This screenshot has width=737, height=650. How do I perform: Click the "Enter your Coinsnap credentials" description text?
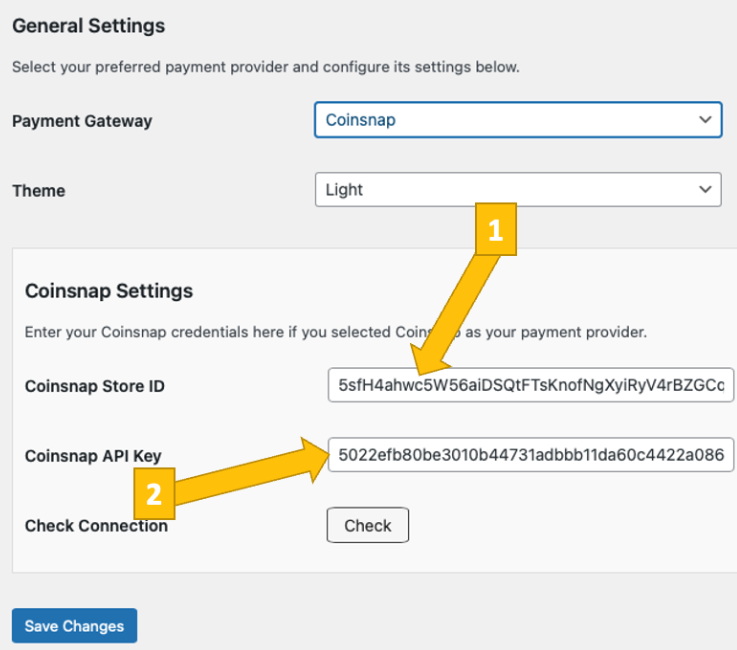[x=336, y=332]
